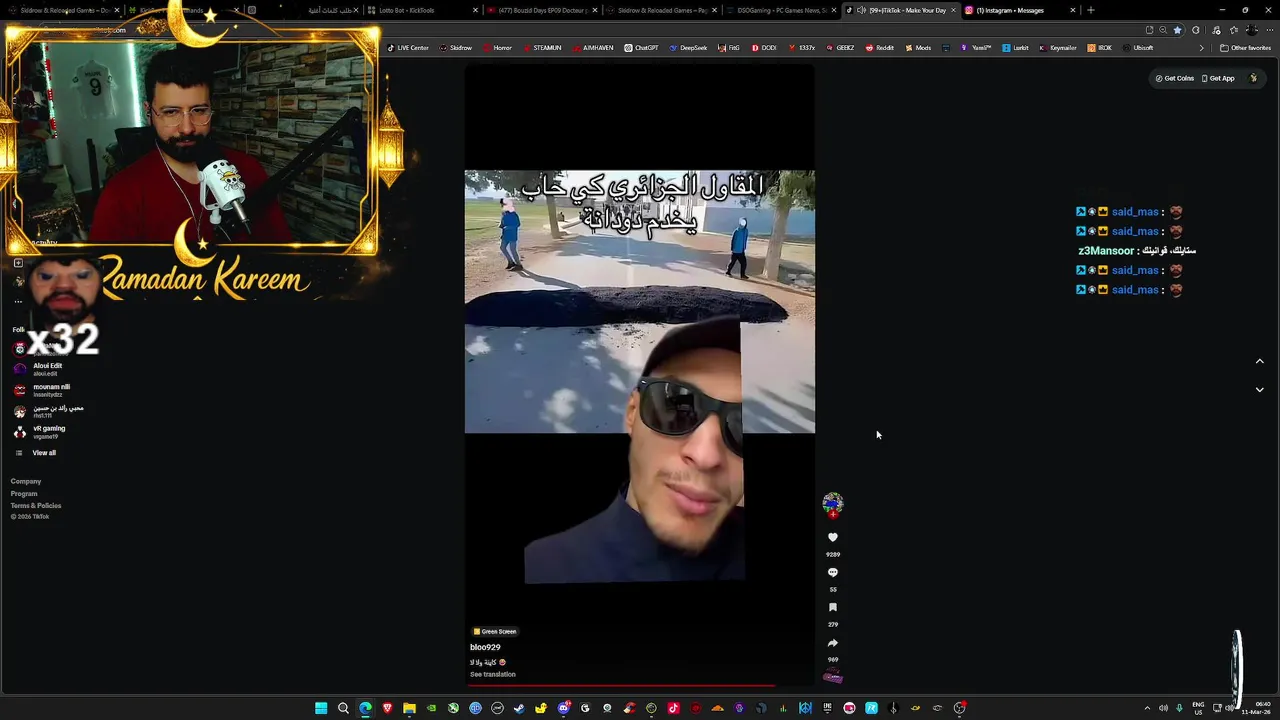This screenshot has width=1280, height=720.
Task: Share the video using the arrow icon
Action: click(832, 643)
